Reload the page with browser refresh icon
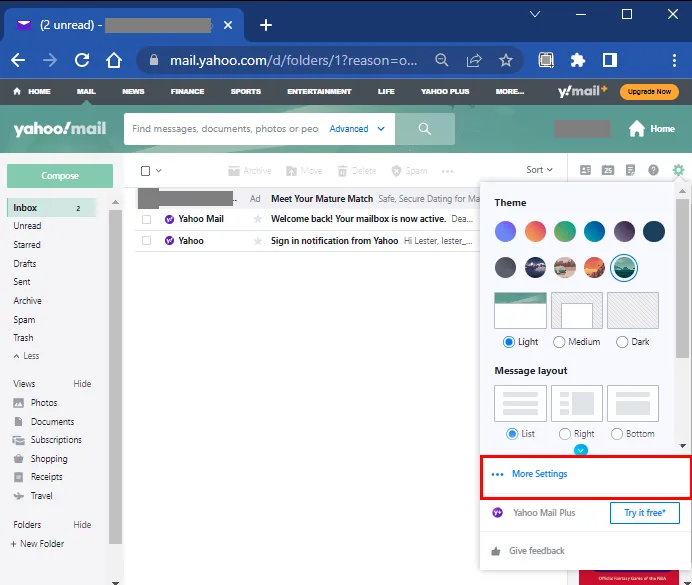 coord(82,60)
